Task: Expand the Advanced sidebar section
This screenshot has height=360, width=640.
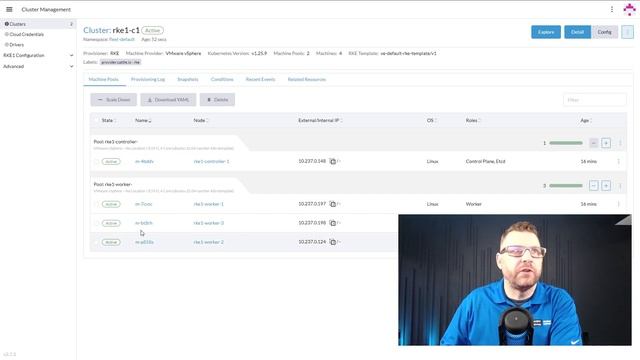Action: click(38, 66)
